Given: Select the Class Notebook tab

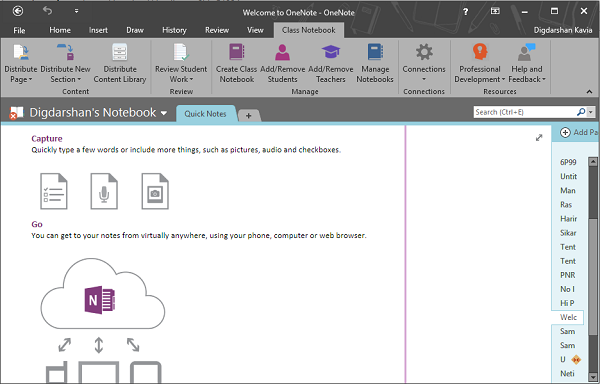Looking at the screenshot, I should point(308,30).
